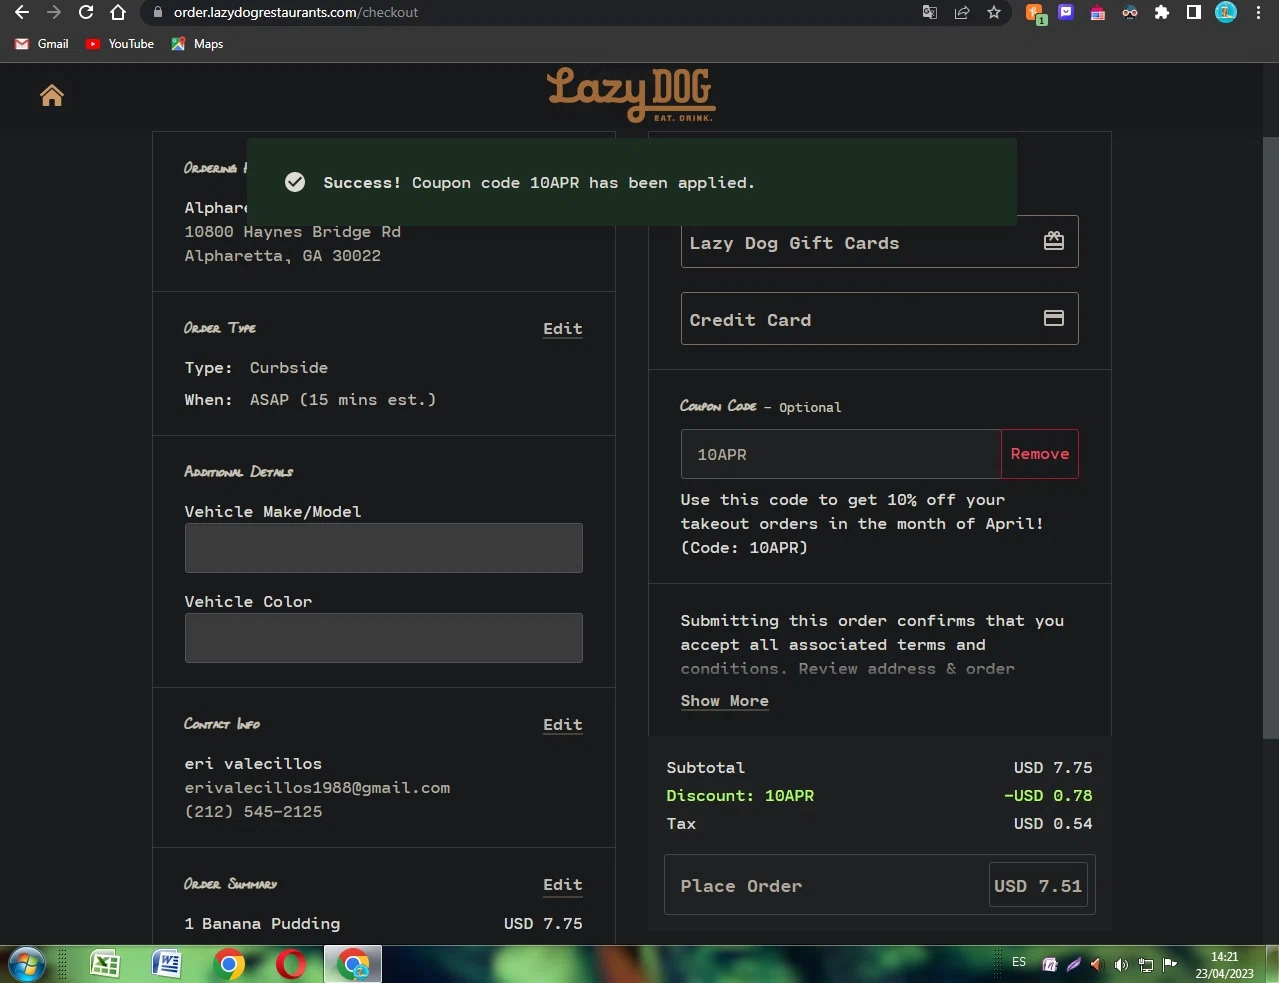The width and height of the screenshot is (1279, 983).
Task: Edit the Order Type section
Action: point(563,329)
